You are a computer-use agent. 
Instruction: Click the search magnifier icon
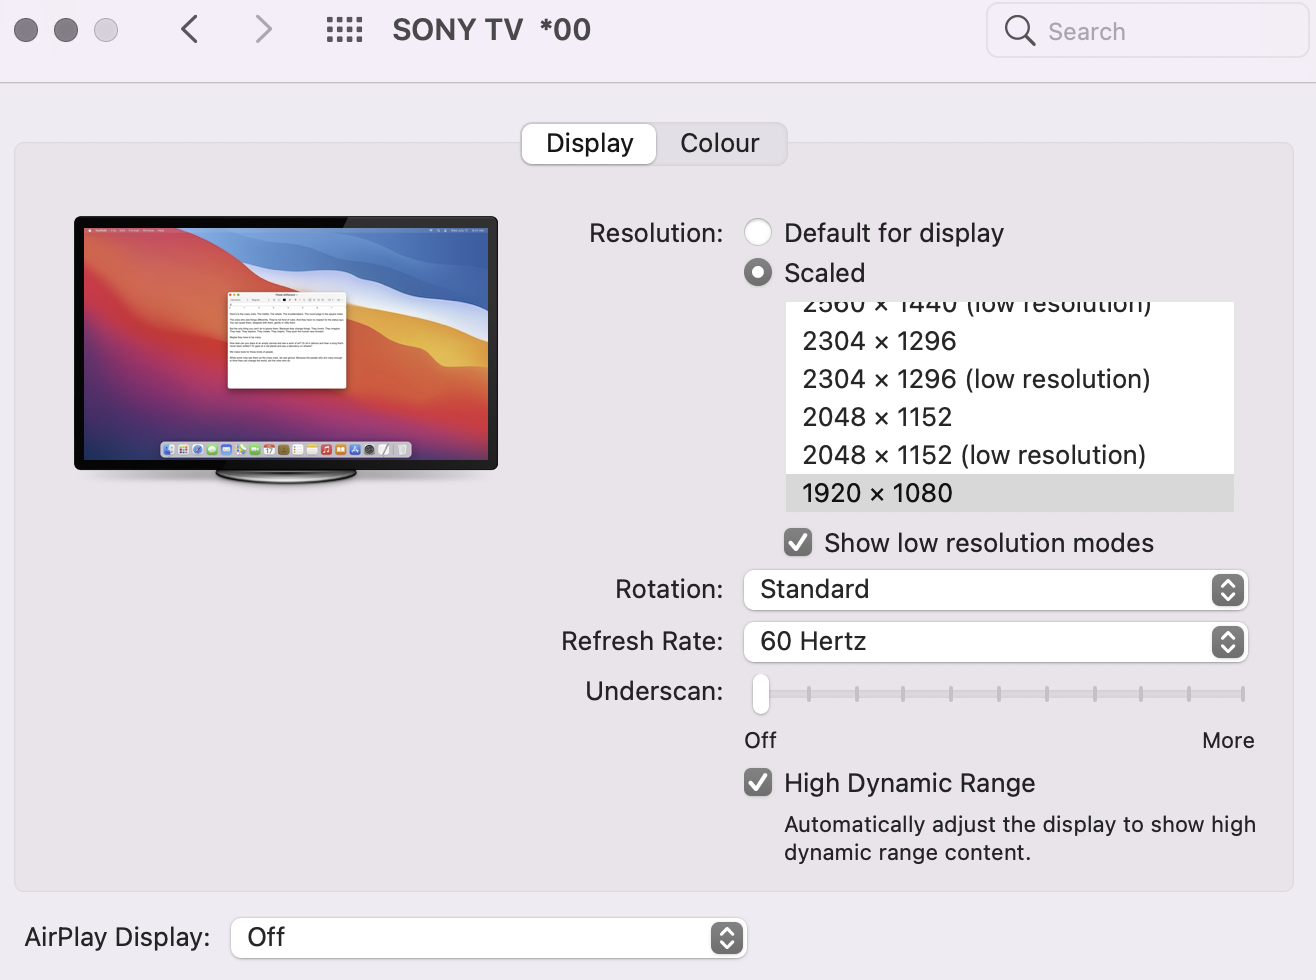pyautogui.click(x=1019, y=31)
